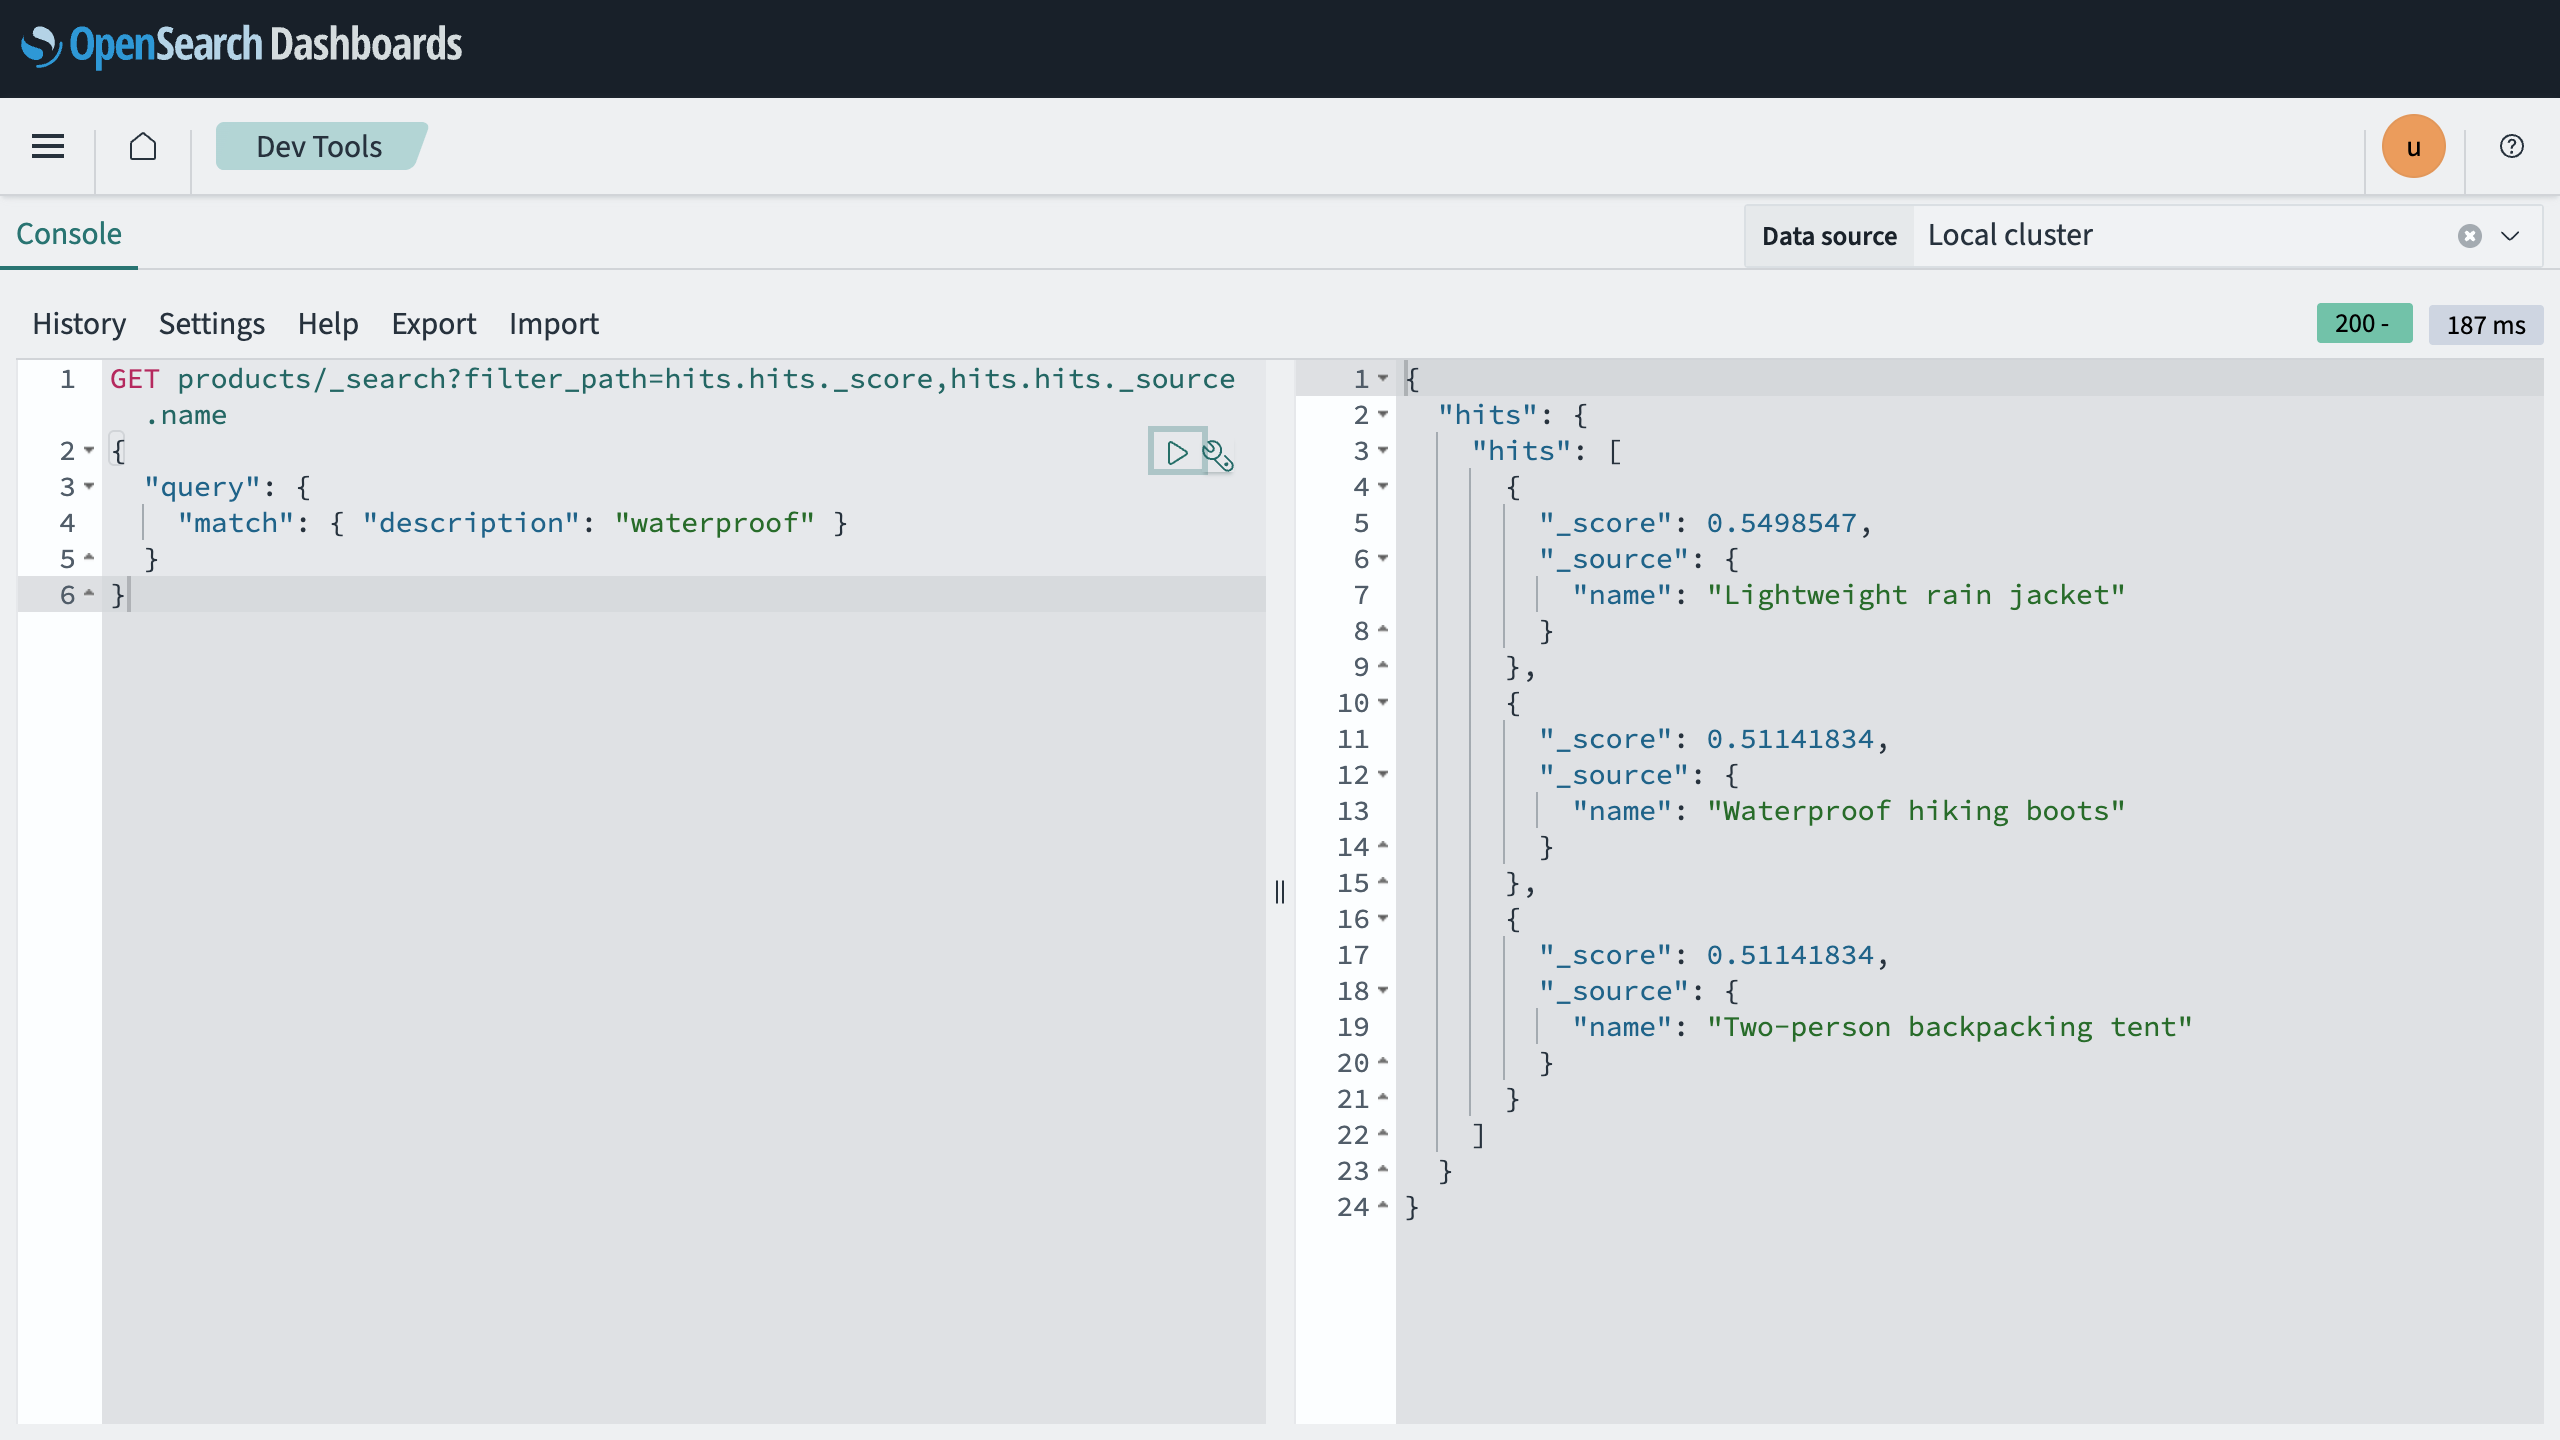Click the "waterproof" match value in editor
2560x1440 pixels.
(715, 523)
